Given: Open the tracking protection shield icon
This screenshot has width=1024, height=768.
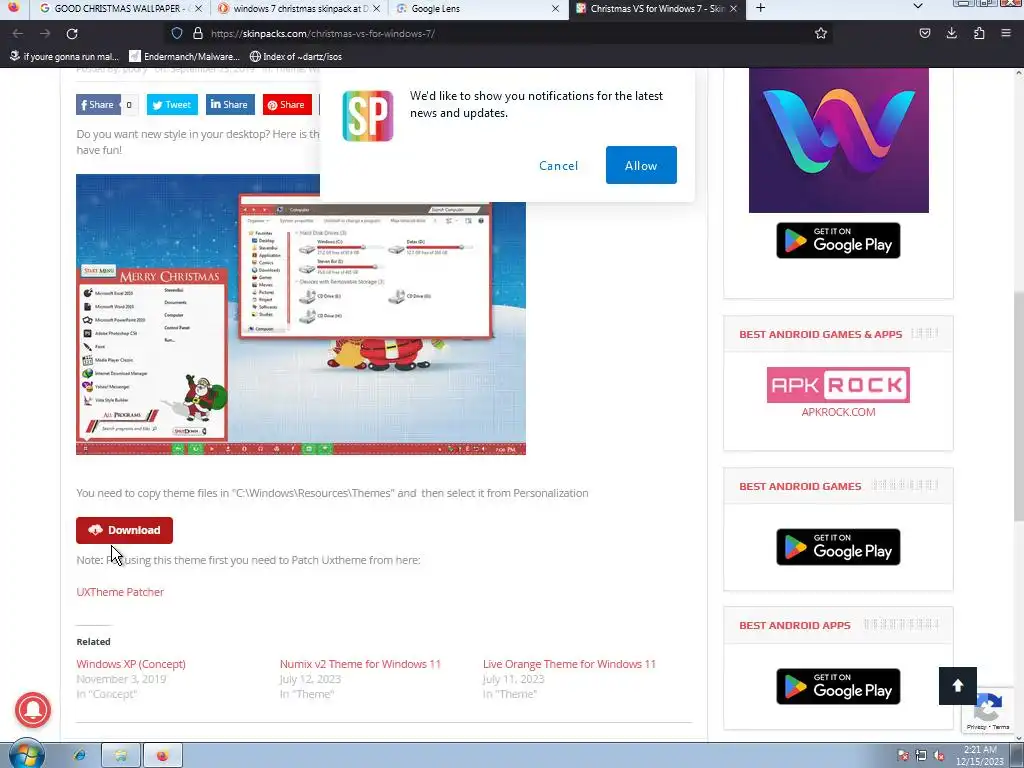Looking at the screenshot, I should pyautogui.click(x=177, y=33).
